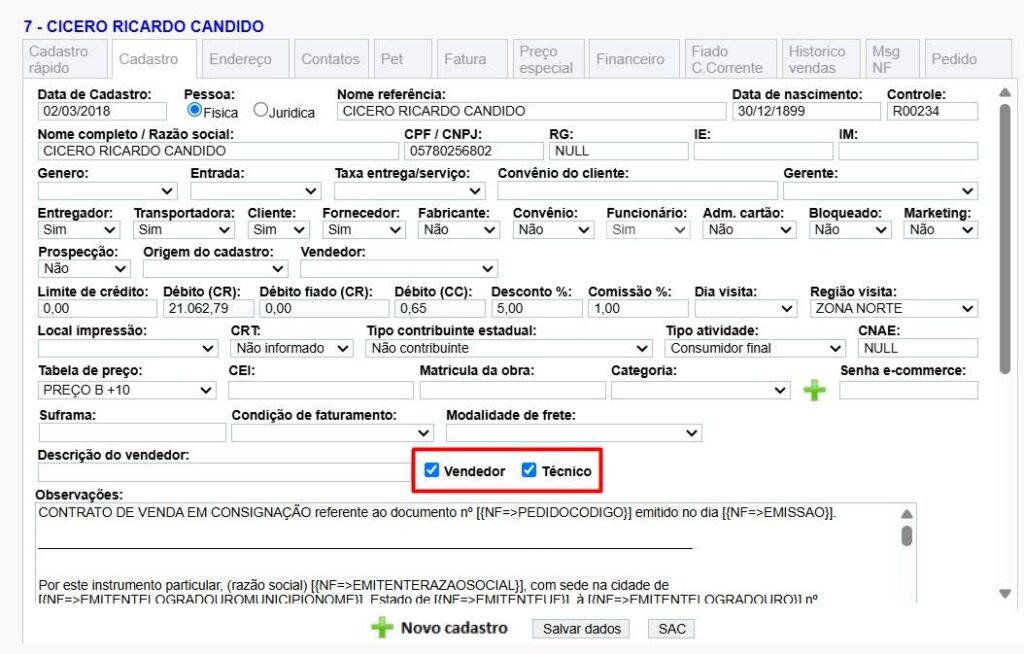Click the SAC button

(671, 629)
